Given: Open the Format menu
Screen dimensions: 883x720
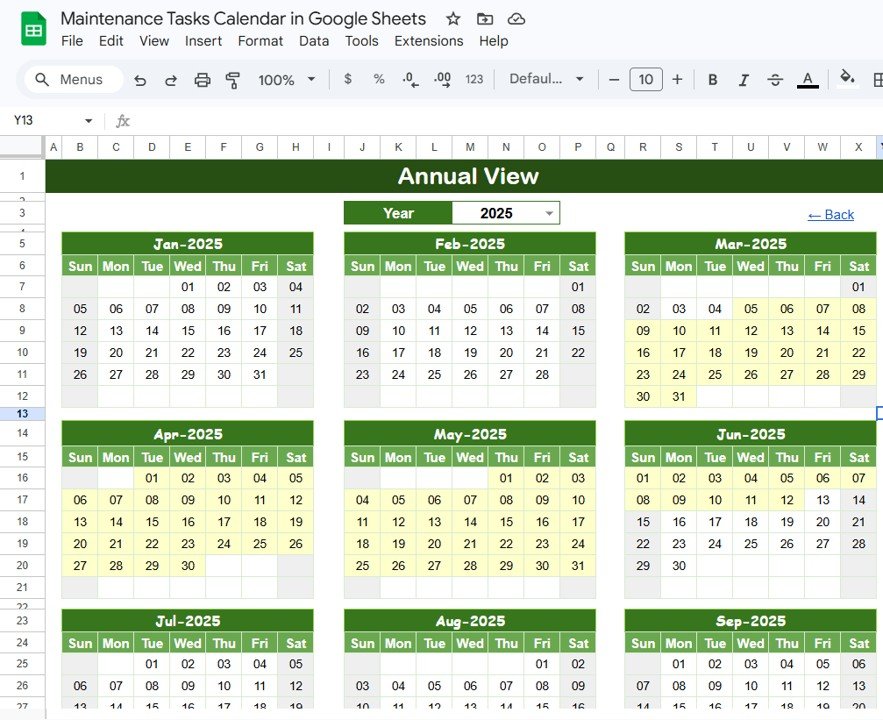Looking at the screenshot, I should (260, 41).
